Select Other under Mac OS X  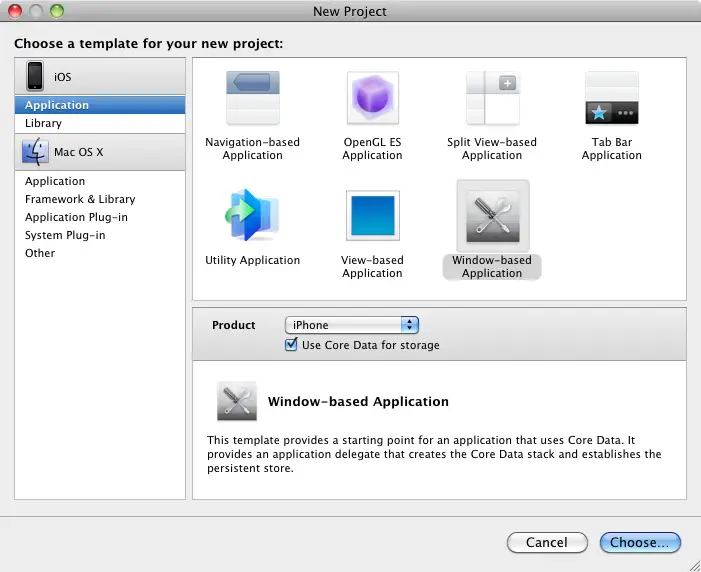(x=40, y=253)
